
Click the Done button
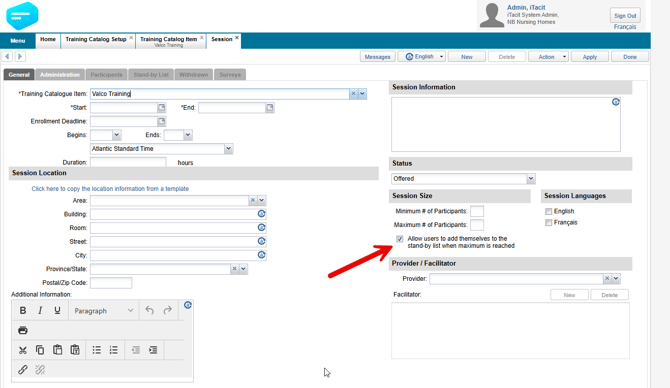click(630, 56)
